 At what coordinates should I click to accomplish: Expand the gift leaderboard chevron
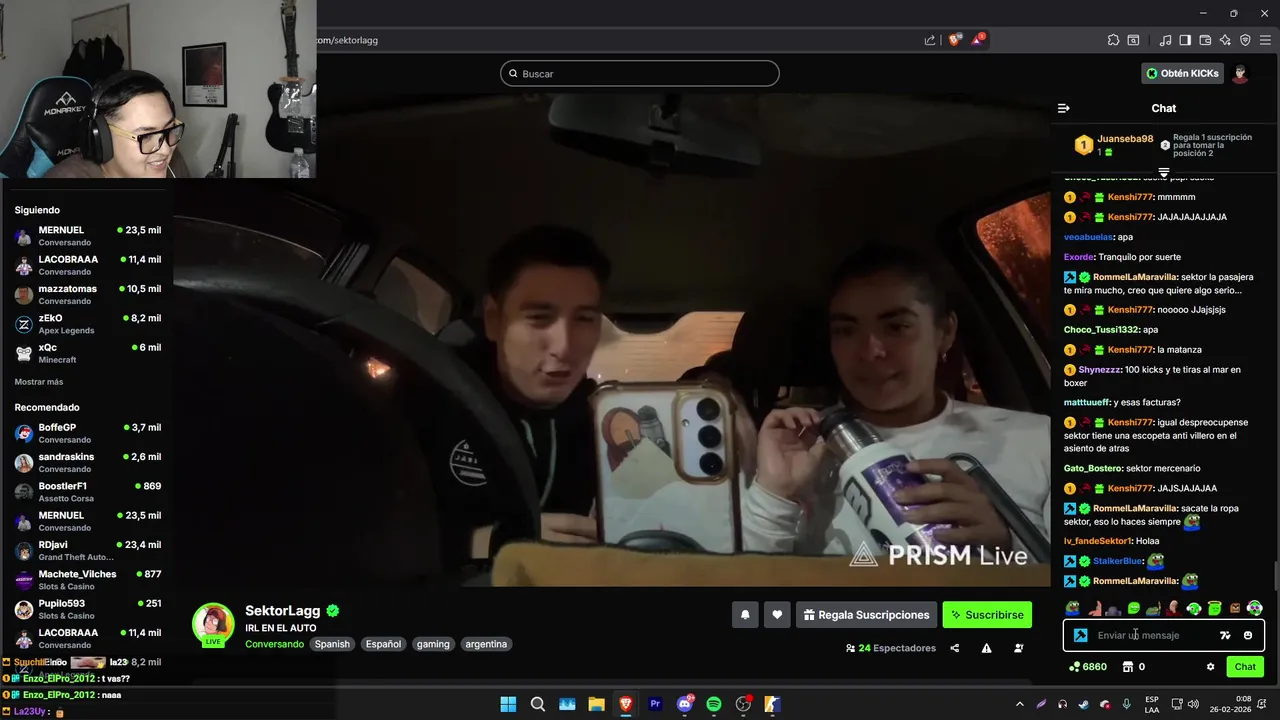tap(1164, 172)
